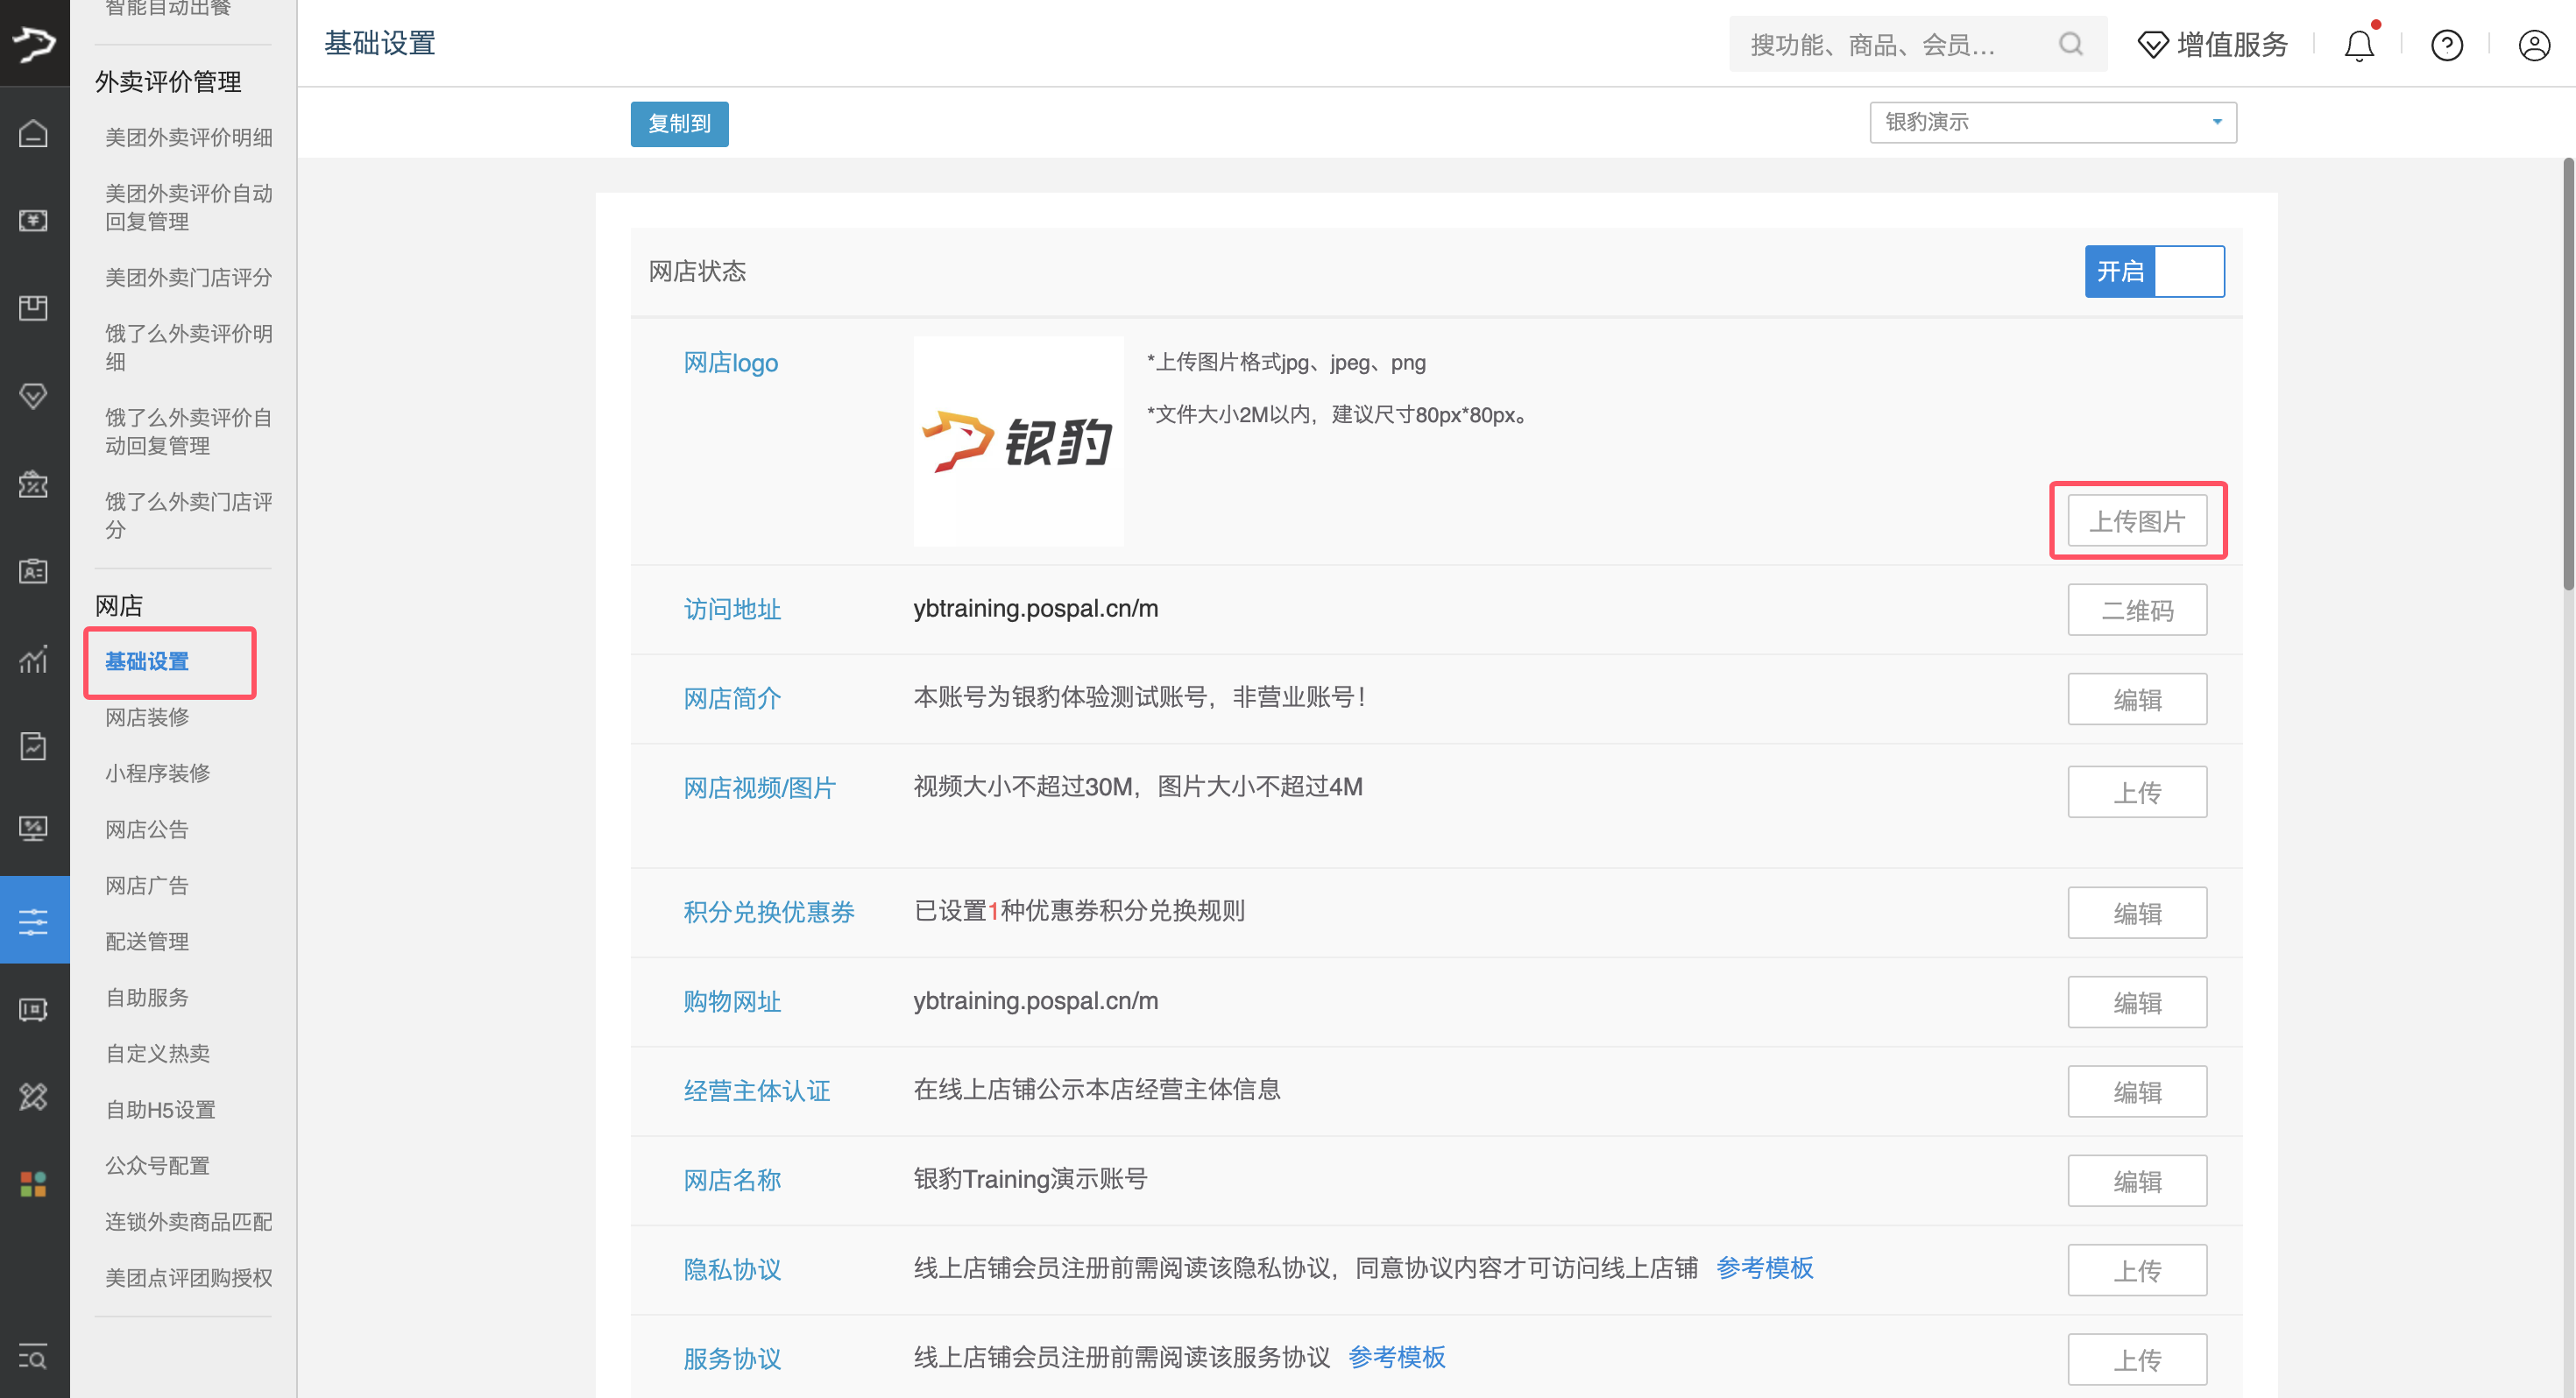The width and height of the screenshot is (2576, 1398).
Task: Open 网店装修 menu item
Action: [x=147, y=717]
